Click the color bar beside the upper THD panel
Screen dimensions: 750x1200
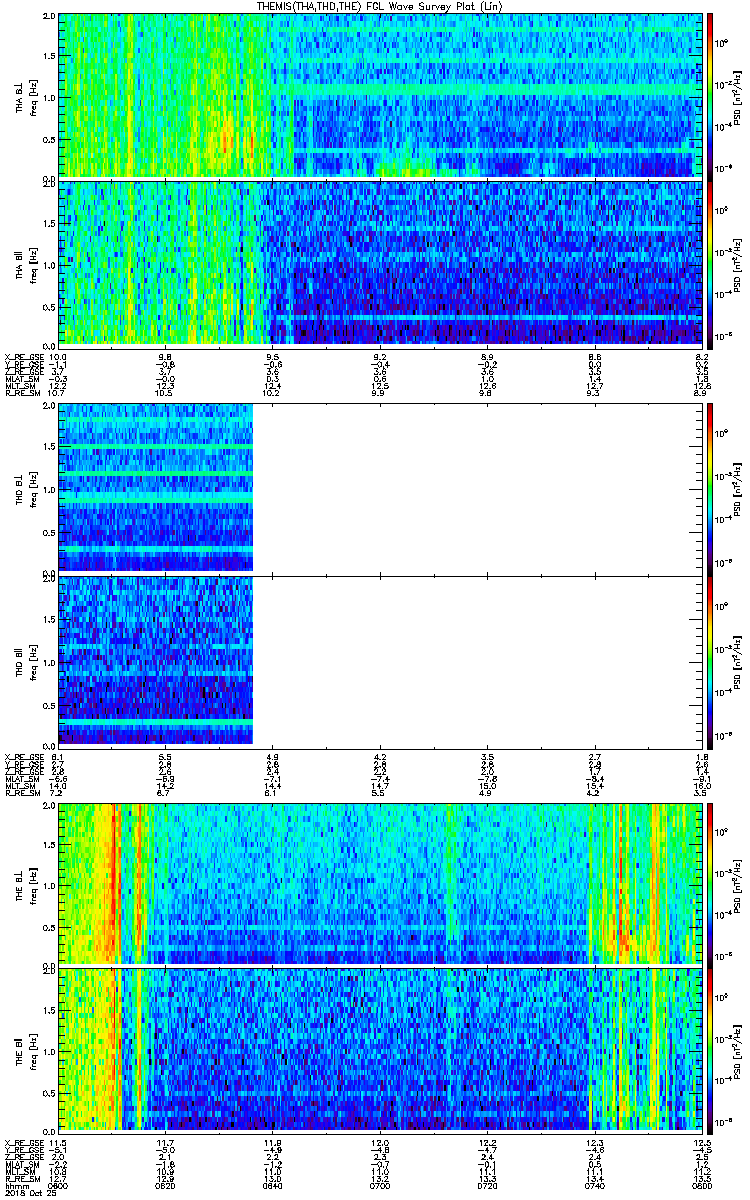[x=711, y=487]
